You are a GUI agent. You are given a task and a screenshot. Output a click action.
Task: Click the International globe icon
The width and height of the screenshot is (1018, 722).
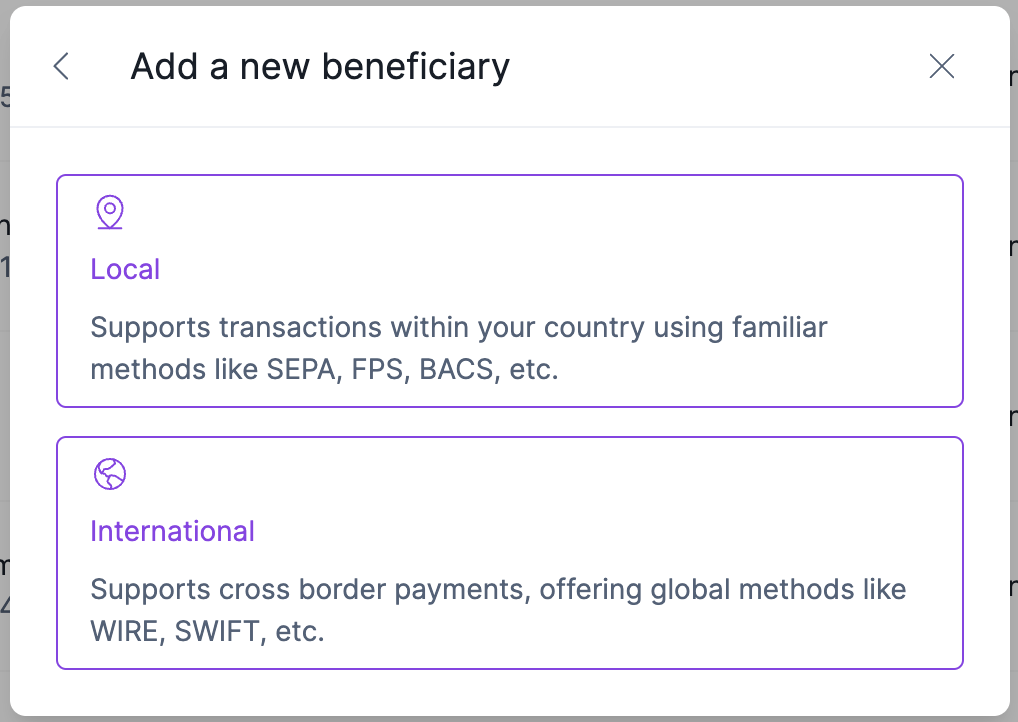click(x=109, y=473)
